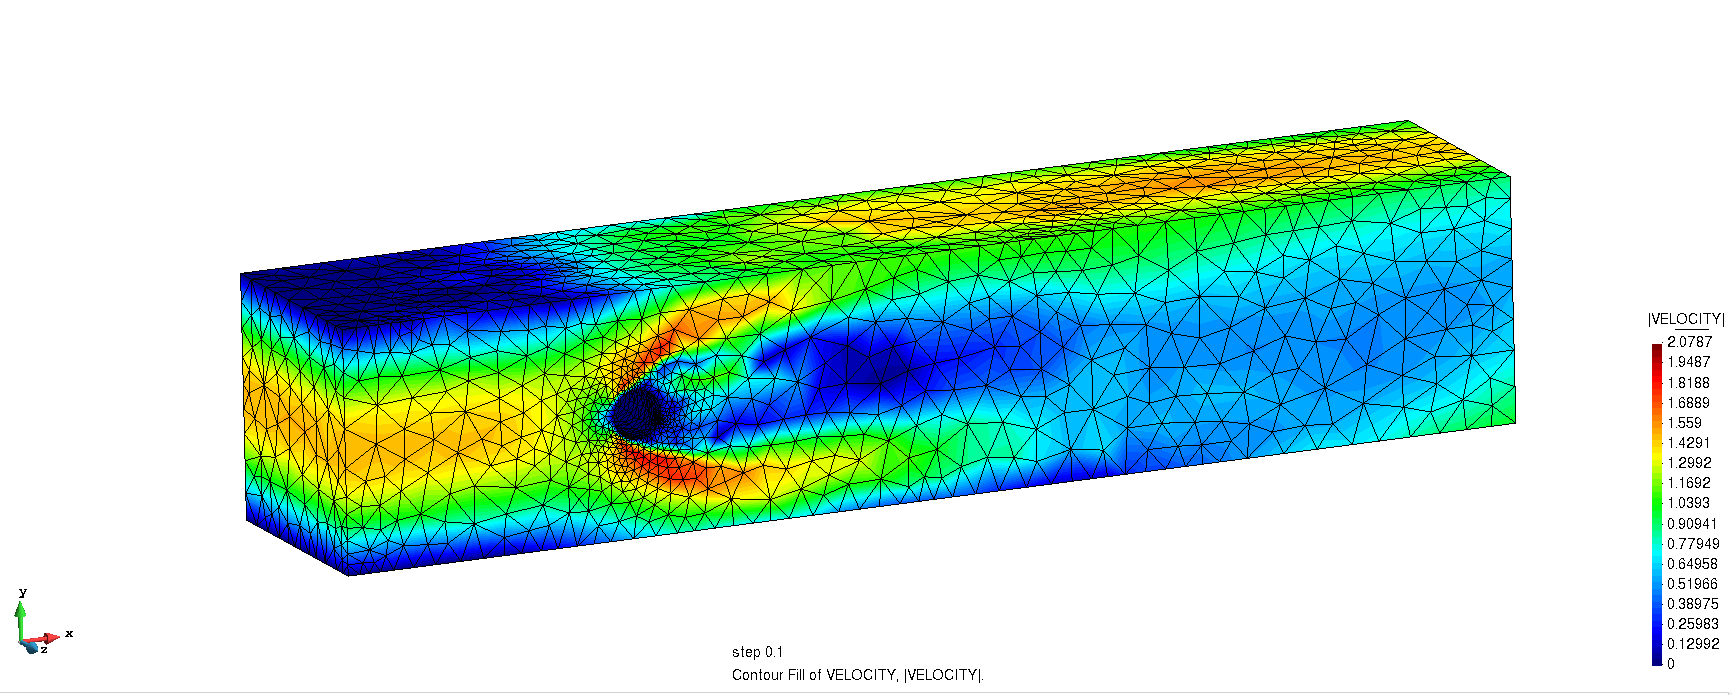Select legend value 1.9487
Screen dimensions: 1732x695
[x=1689, y=362]
